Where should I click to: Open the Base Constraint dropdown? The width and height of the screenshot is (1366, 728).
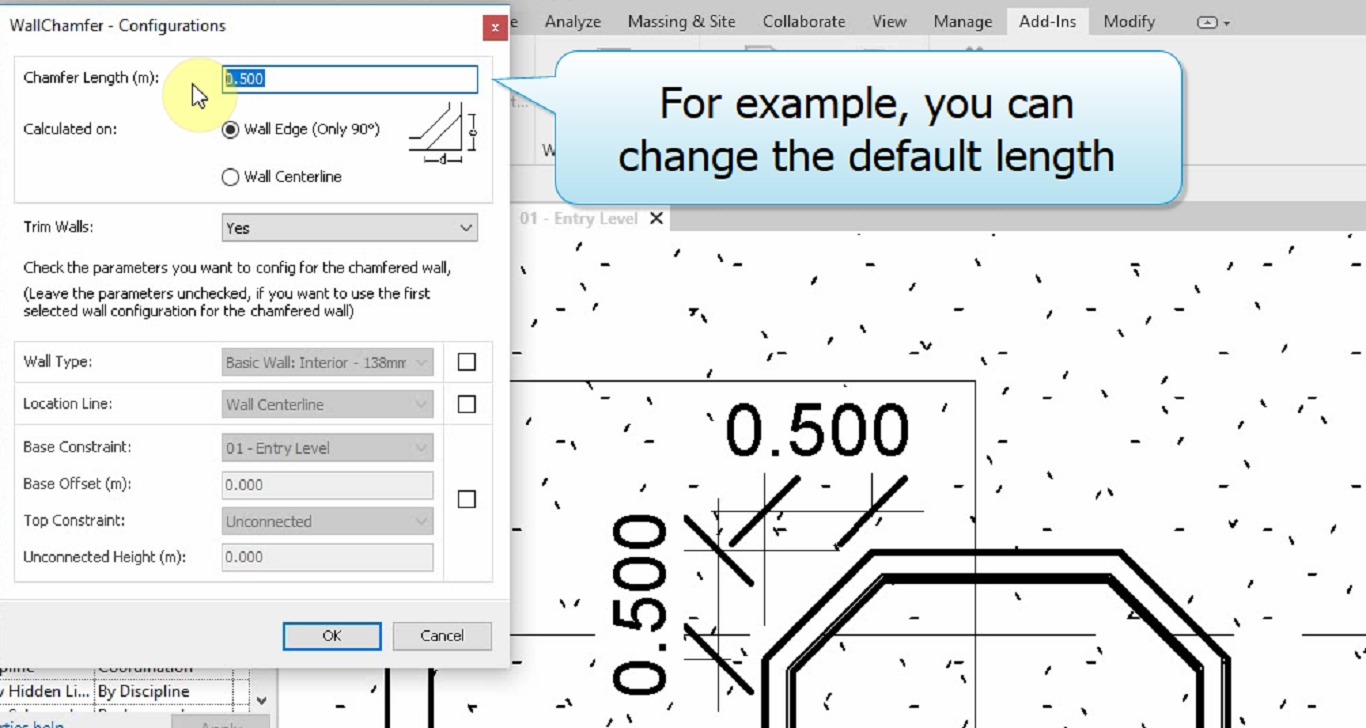(x=328, y=448)
